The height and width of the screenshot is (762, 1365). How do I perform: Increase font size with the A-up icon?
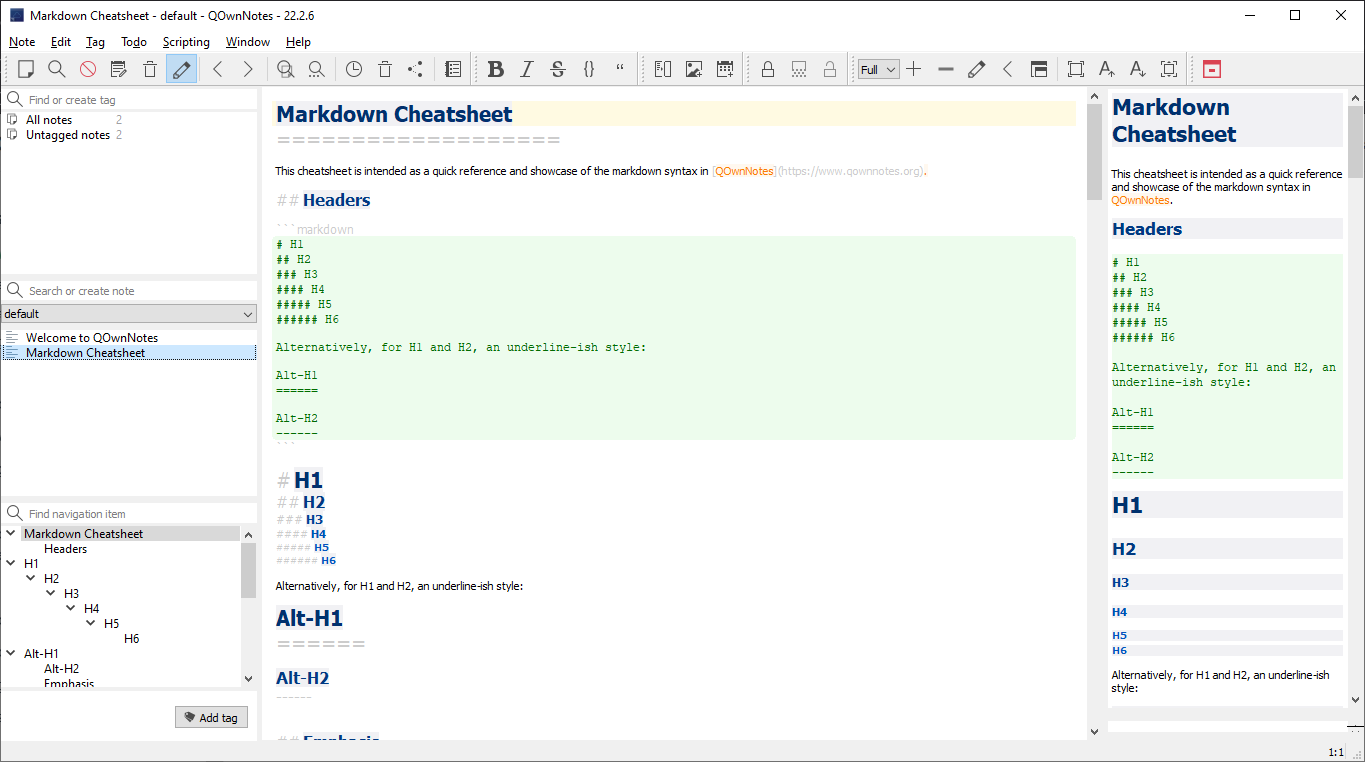click(x=1107, y=69)
